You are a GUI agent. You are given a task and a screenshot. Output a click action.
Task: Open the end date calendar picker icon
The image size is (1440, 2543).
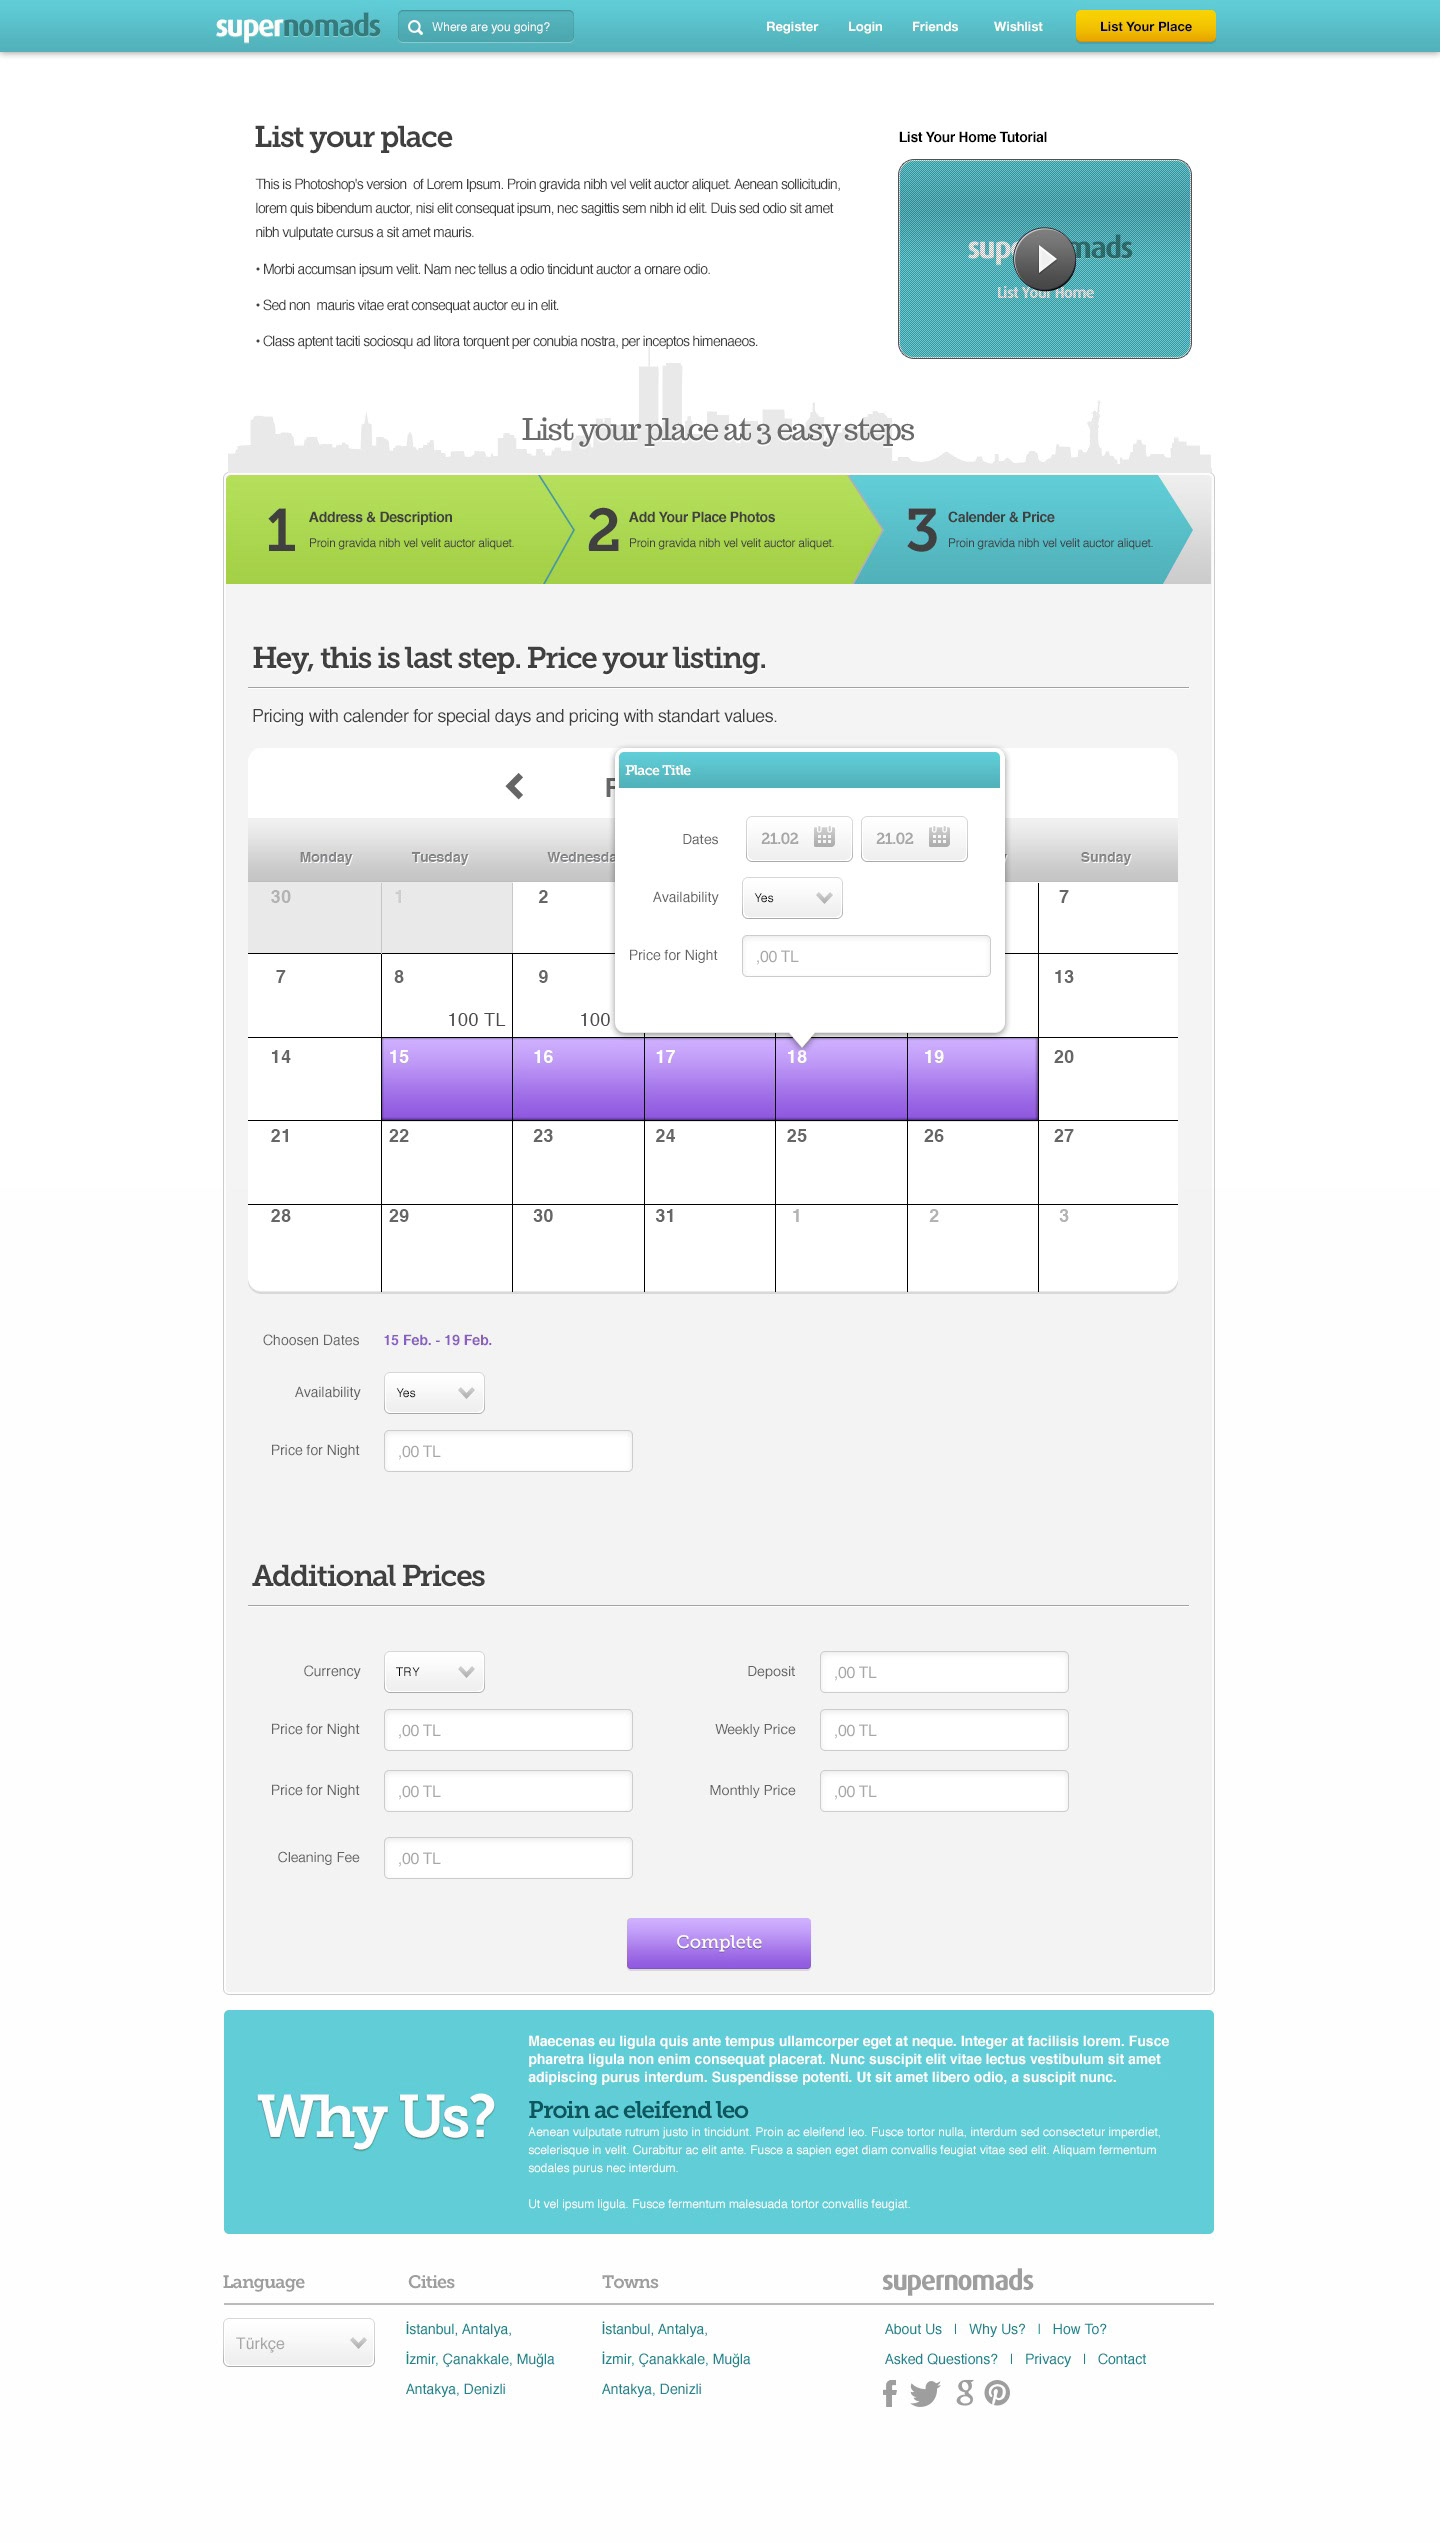click(x=939, y=838)
